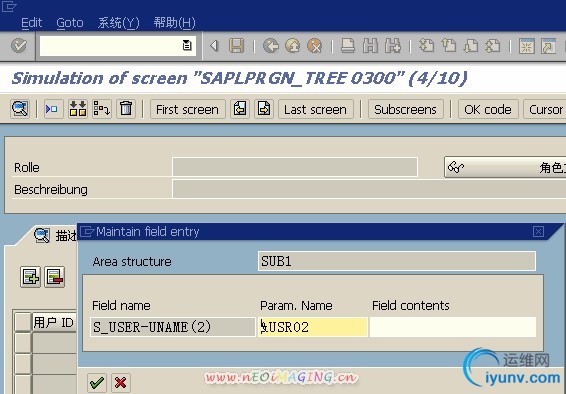Open the Goto menu

click(70, 23)
